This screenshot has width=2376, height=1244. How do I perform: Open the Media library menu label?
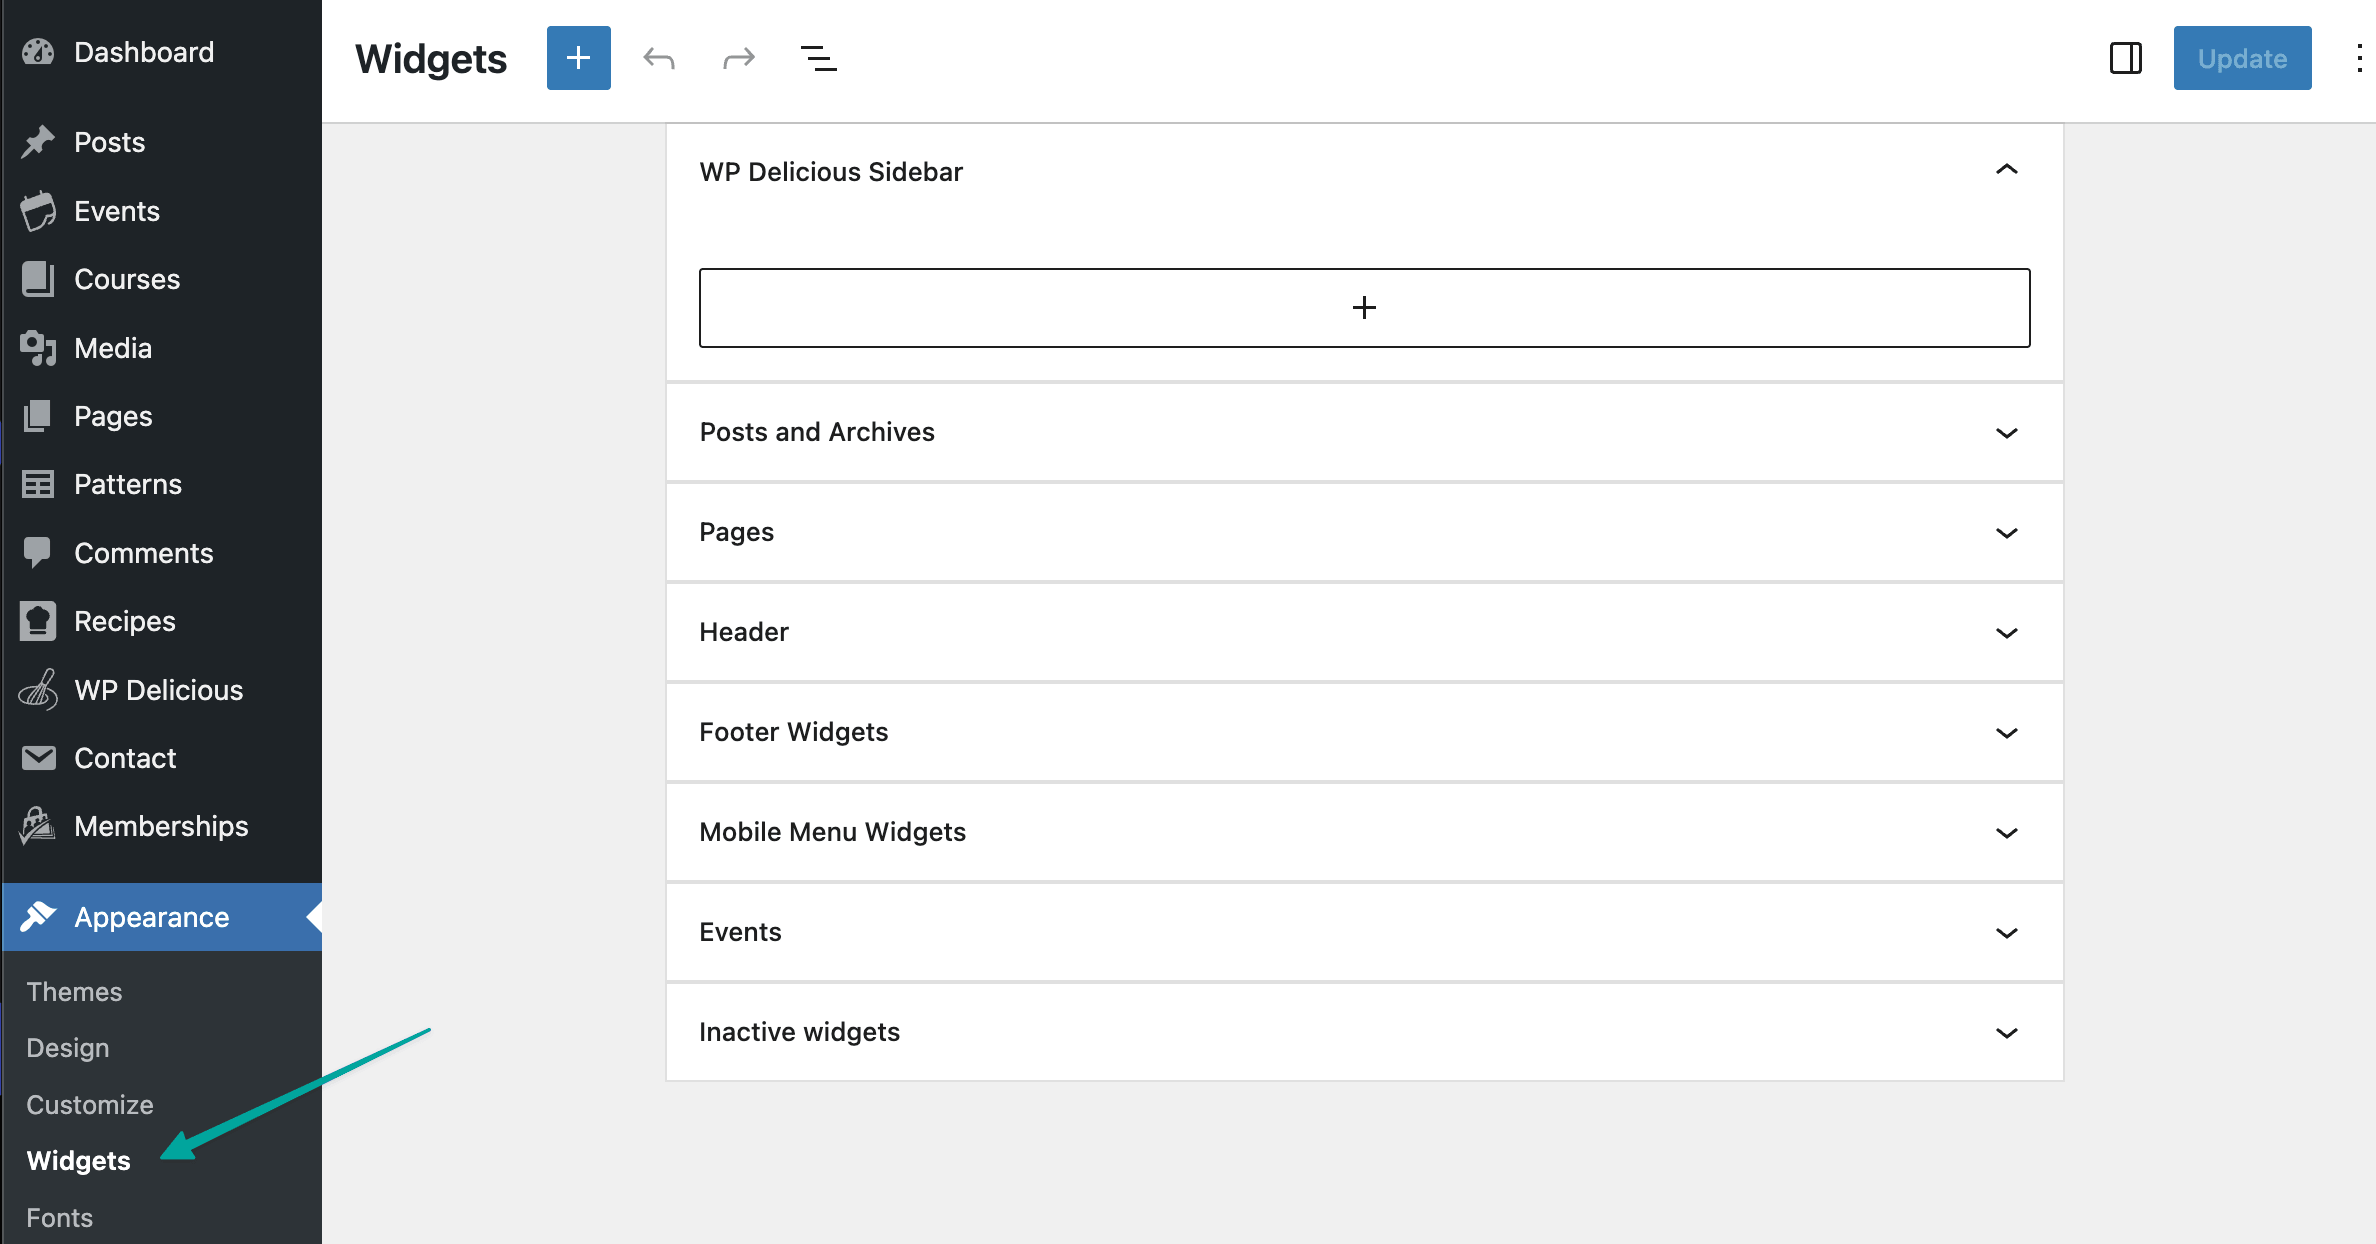(113, 348)
